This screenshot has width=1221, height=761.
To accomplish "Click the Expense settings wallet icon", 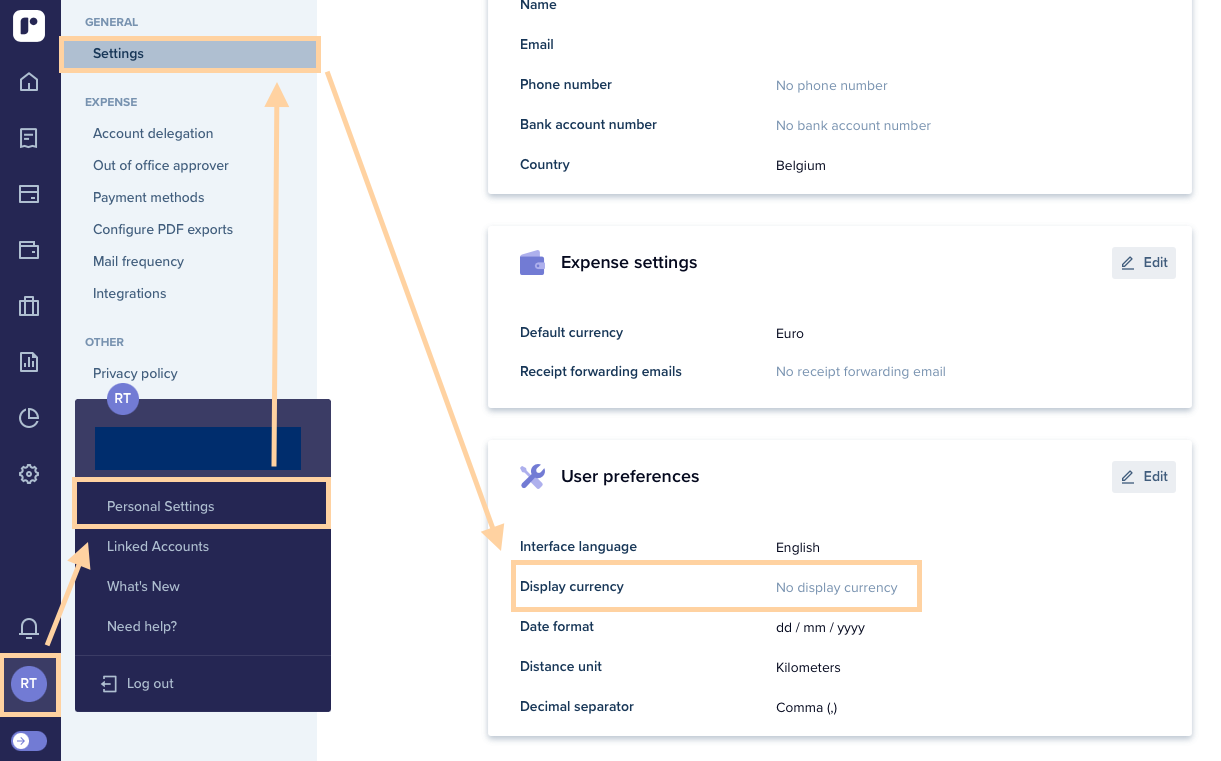I will point(532,263).
